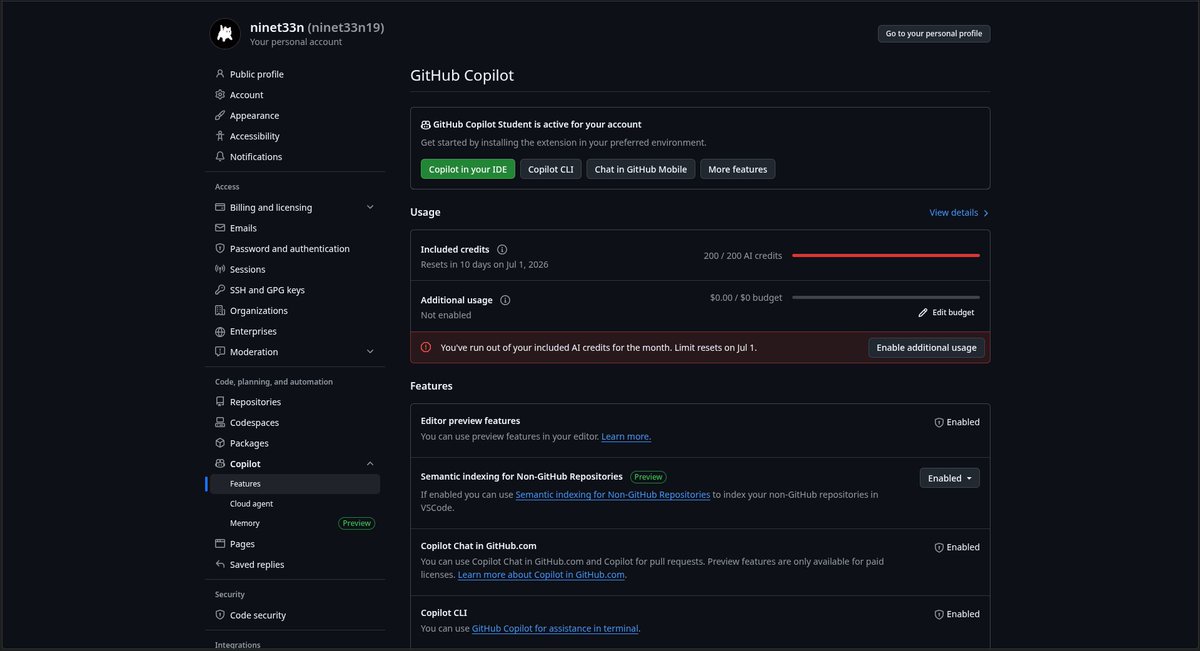Open Learn more about Copilot in GitHub.com link

click(542, 575)
